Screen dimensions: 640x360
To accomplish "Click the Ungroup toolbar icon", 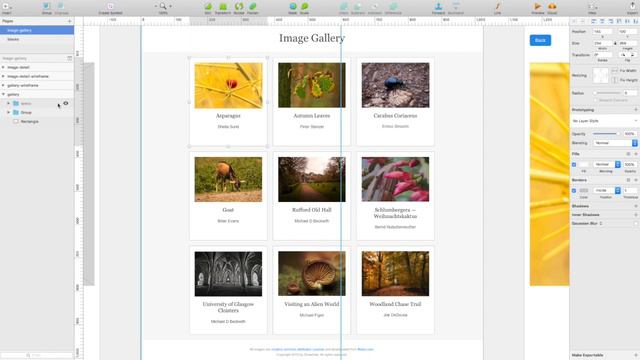I will (61, 7).
